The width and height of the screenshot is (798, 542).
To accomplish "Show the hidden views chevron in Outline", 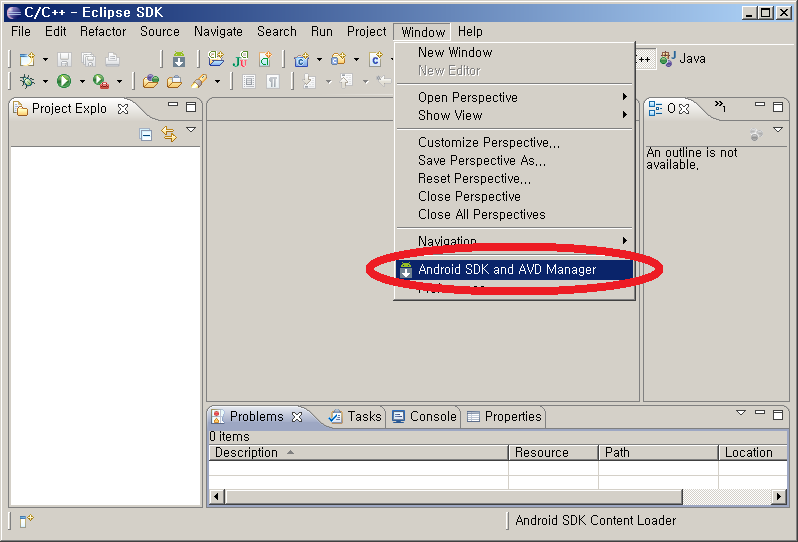I will (720, 106).
